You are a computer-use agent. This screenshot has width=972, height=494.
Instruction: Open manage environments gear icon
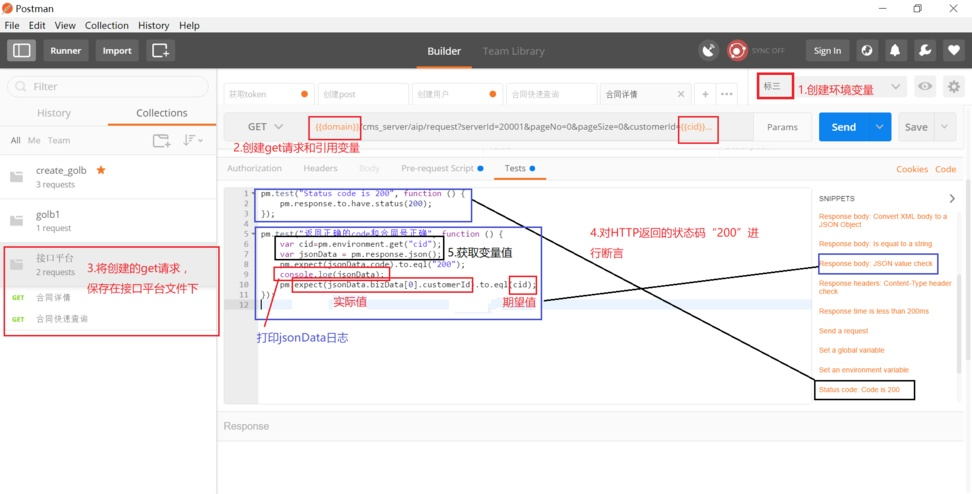pyautogui.click(x=954, y=87)
